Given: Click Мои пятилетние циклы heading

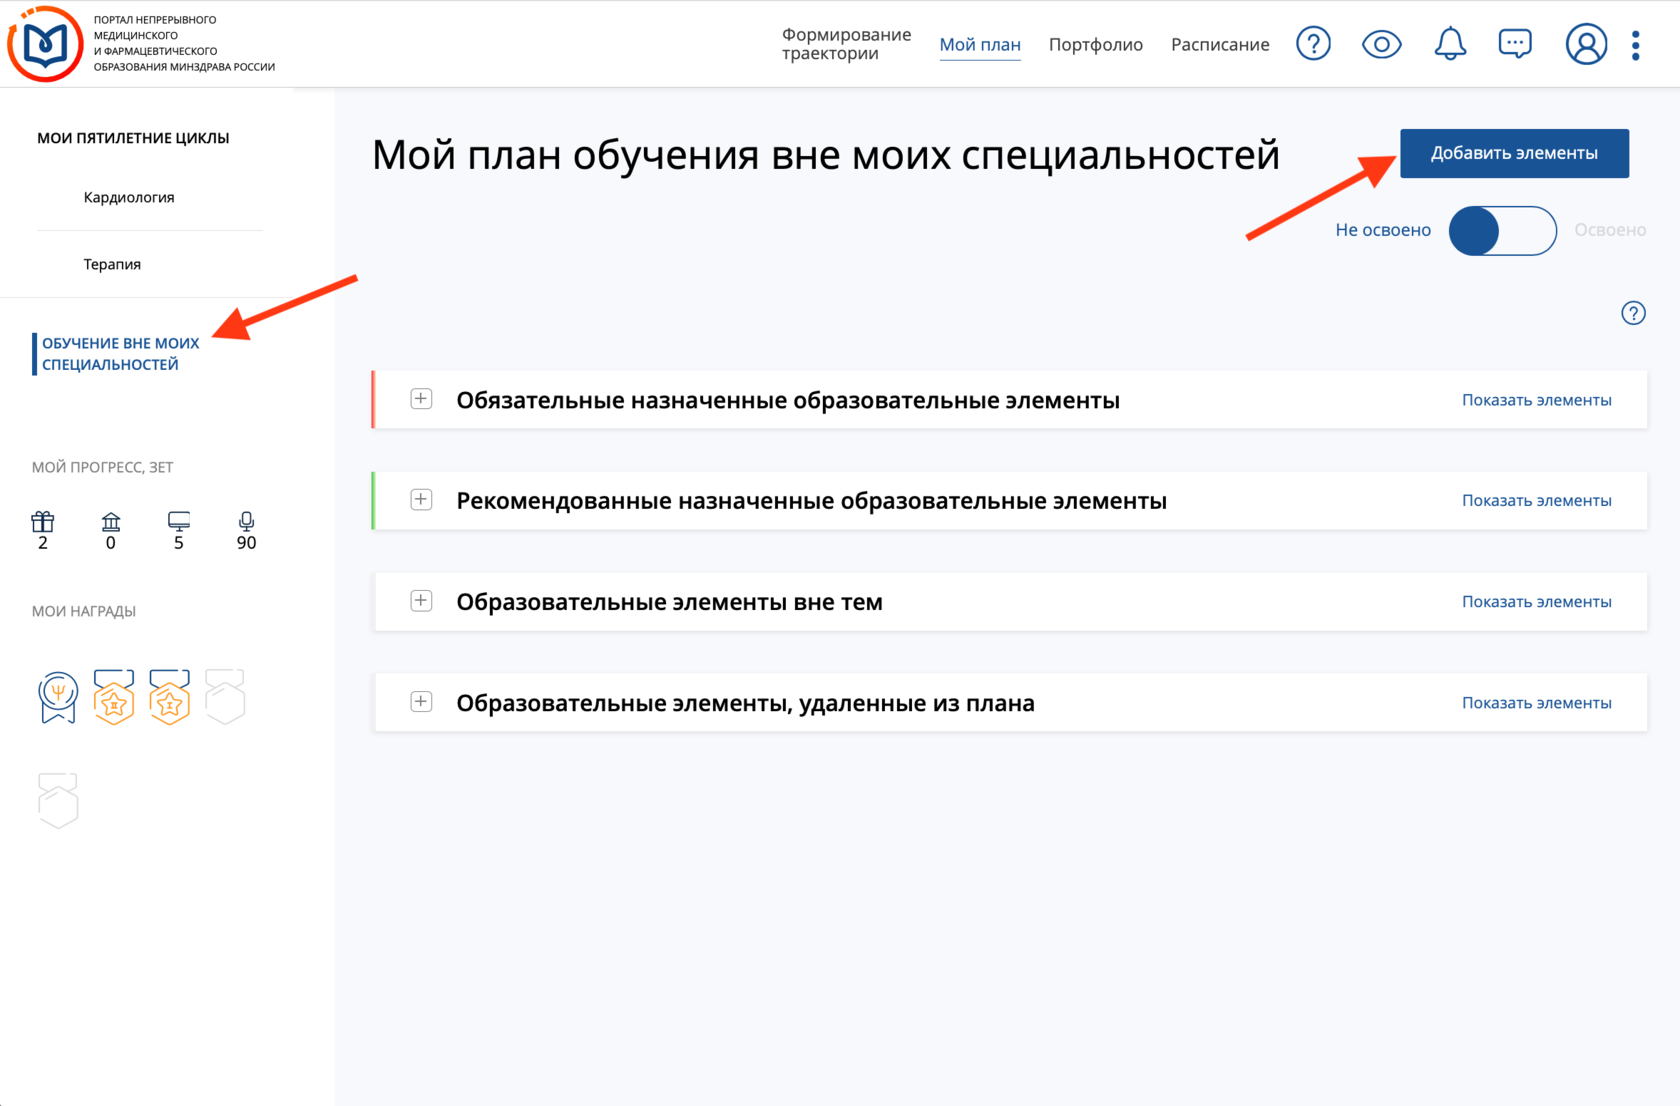Looking at the screenshot, I should [133, 138].
